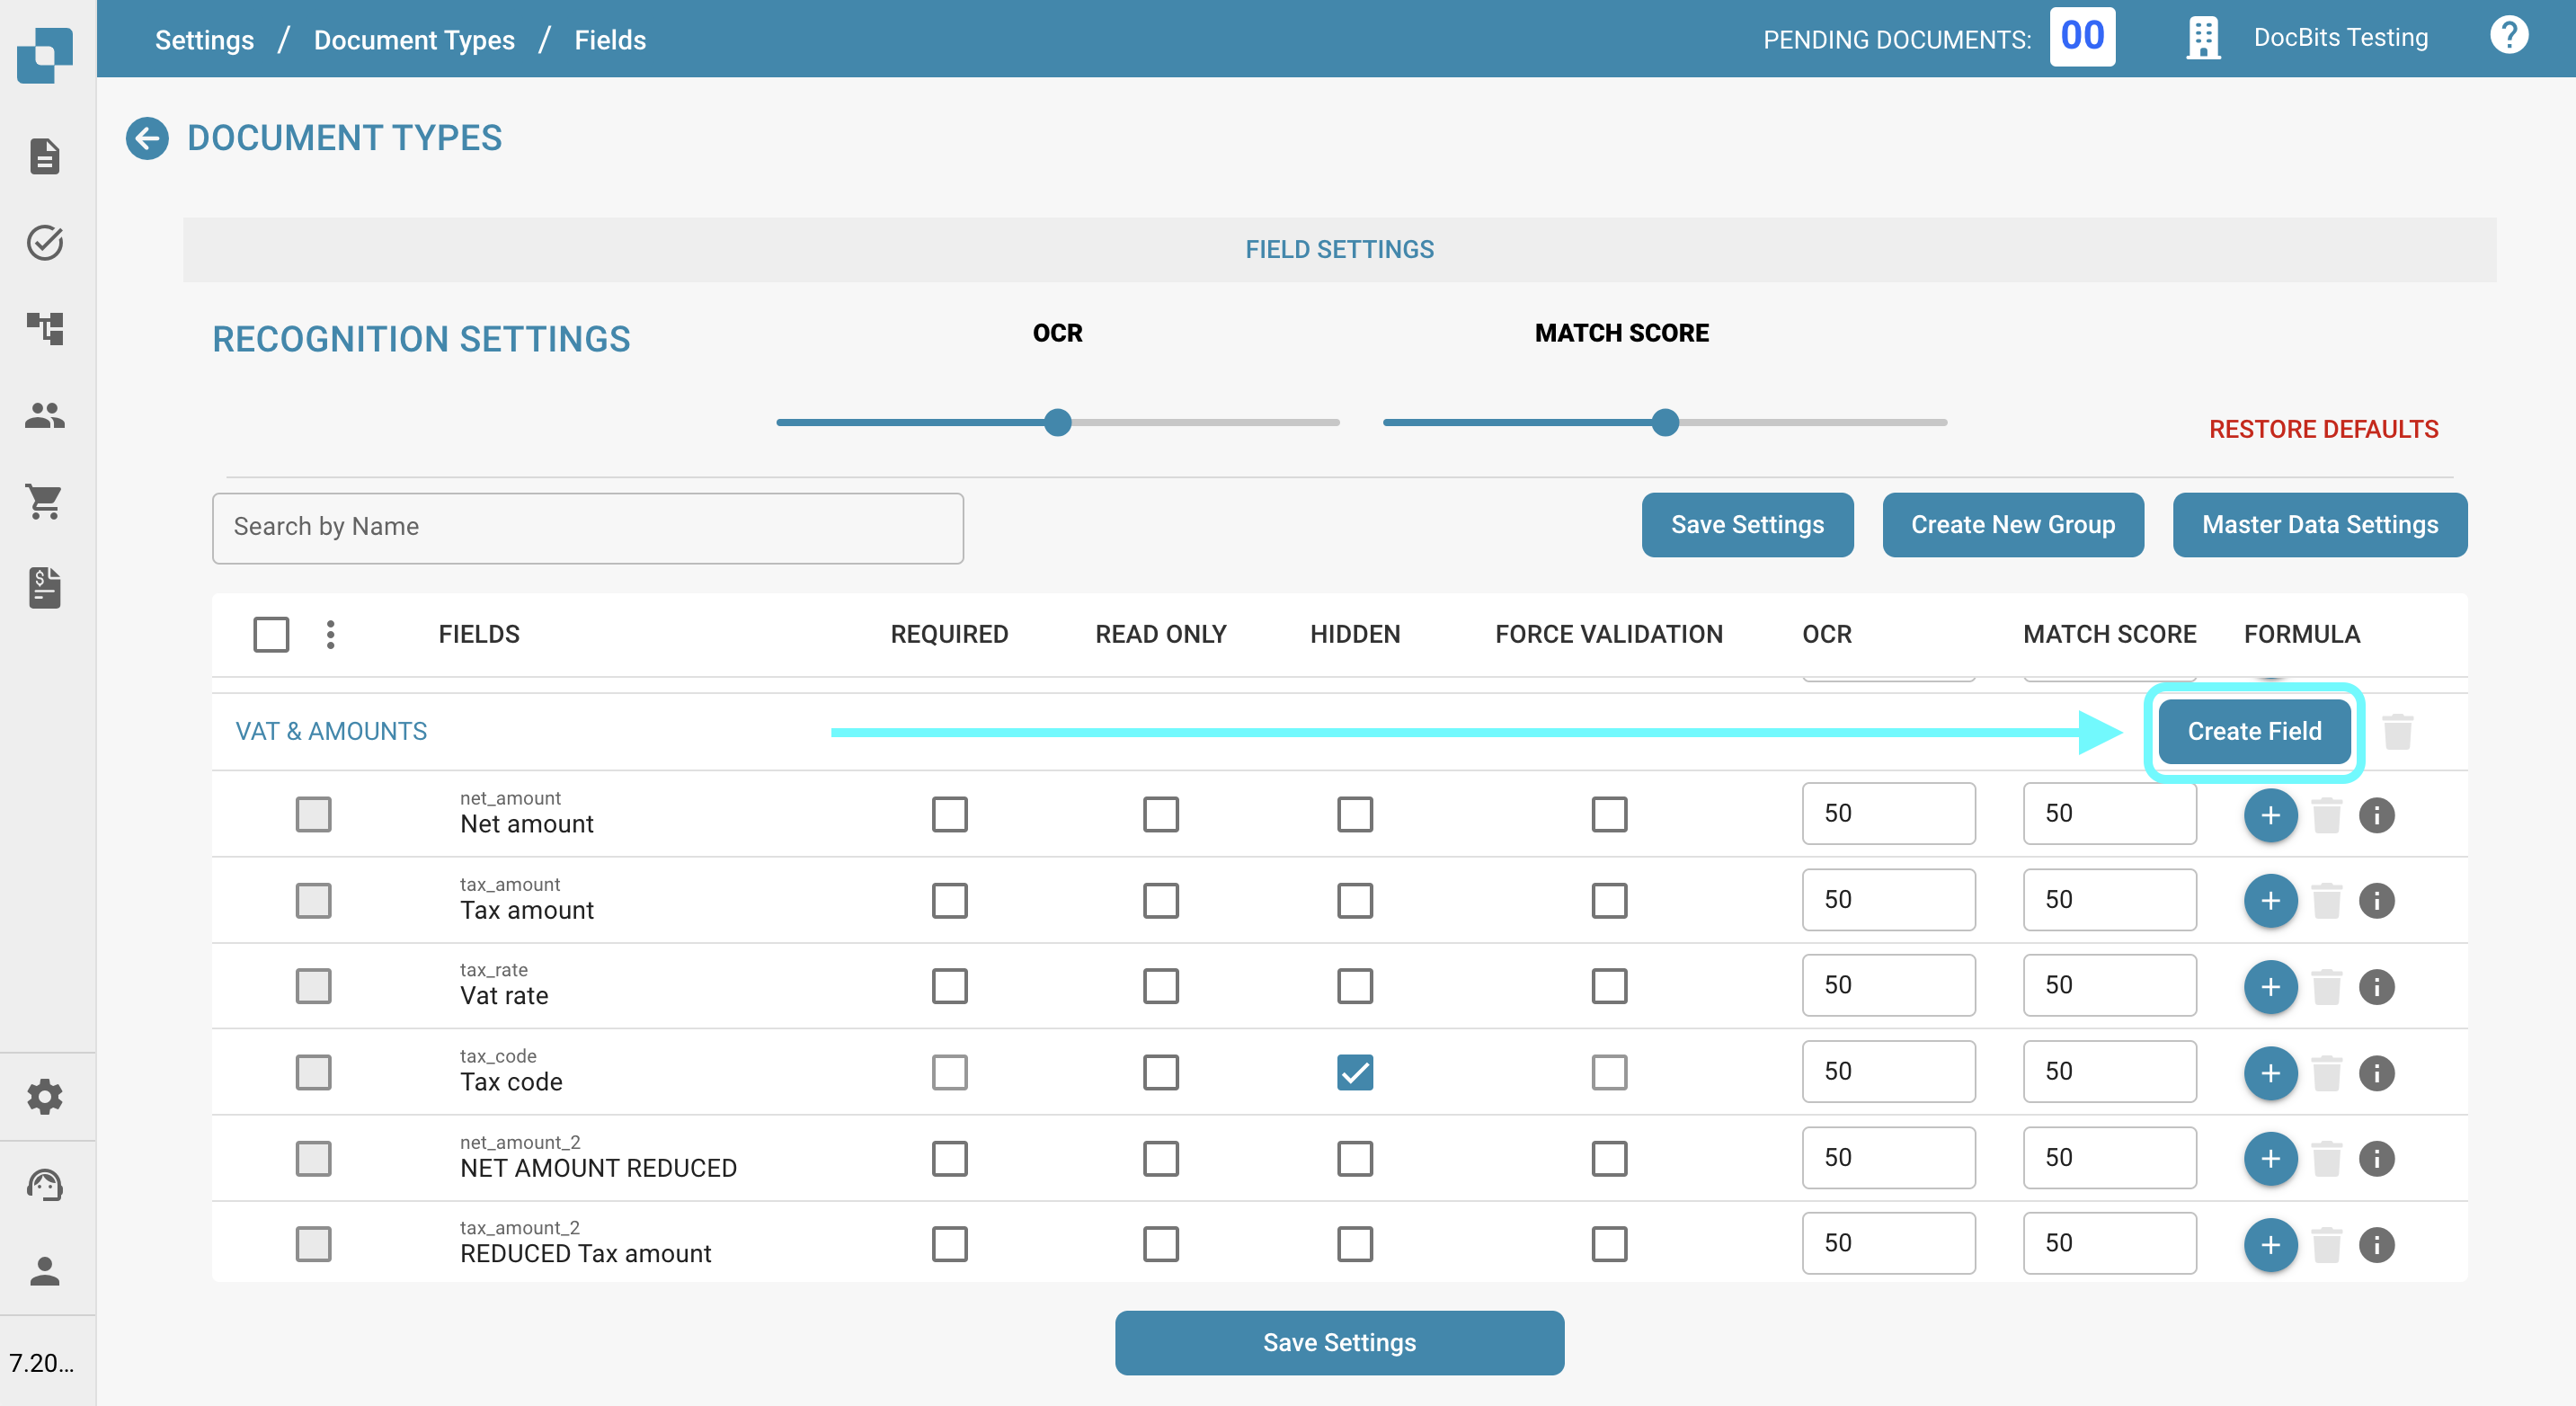2576x1406 pixels.
Task: Go to Document Types breadcrumb
Action: click(x=414, y=40)
